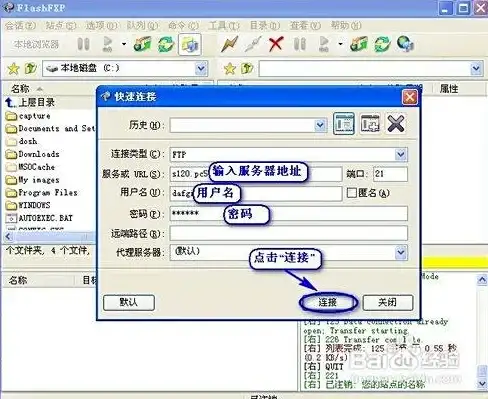Open the local pane transfer dropdown arrow
The height and width of the screenshot is (399, 488).
point(124,44)
